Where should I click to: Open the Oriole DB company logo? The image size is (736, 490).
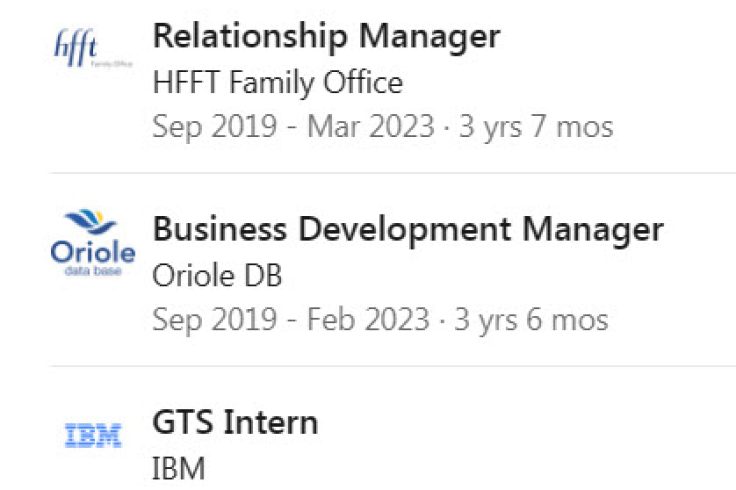(92, 244)
